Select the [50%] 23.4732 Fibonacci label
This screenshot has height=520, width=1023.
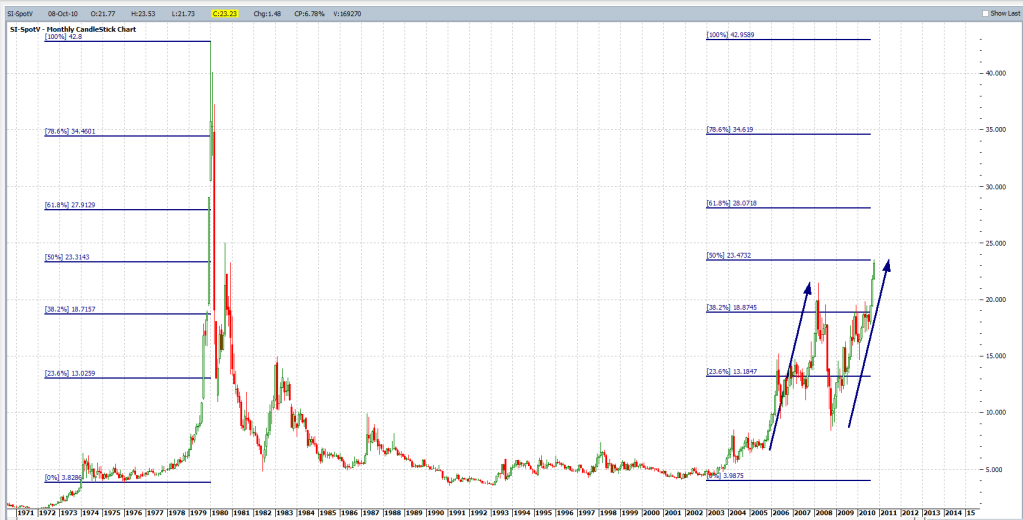tap(729, 255)
